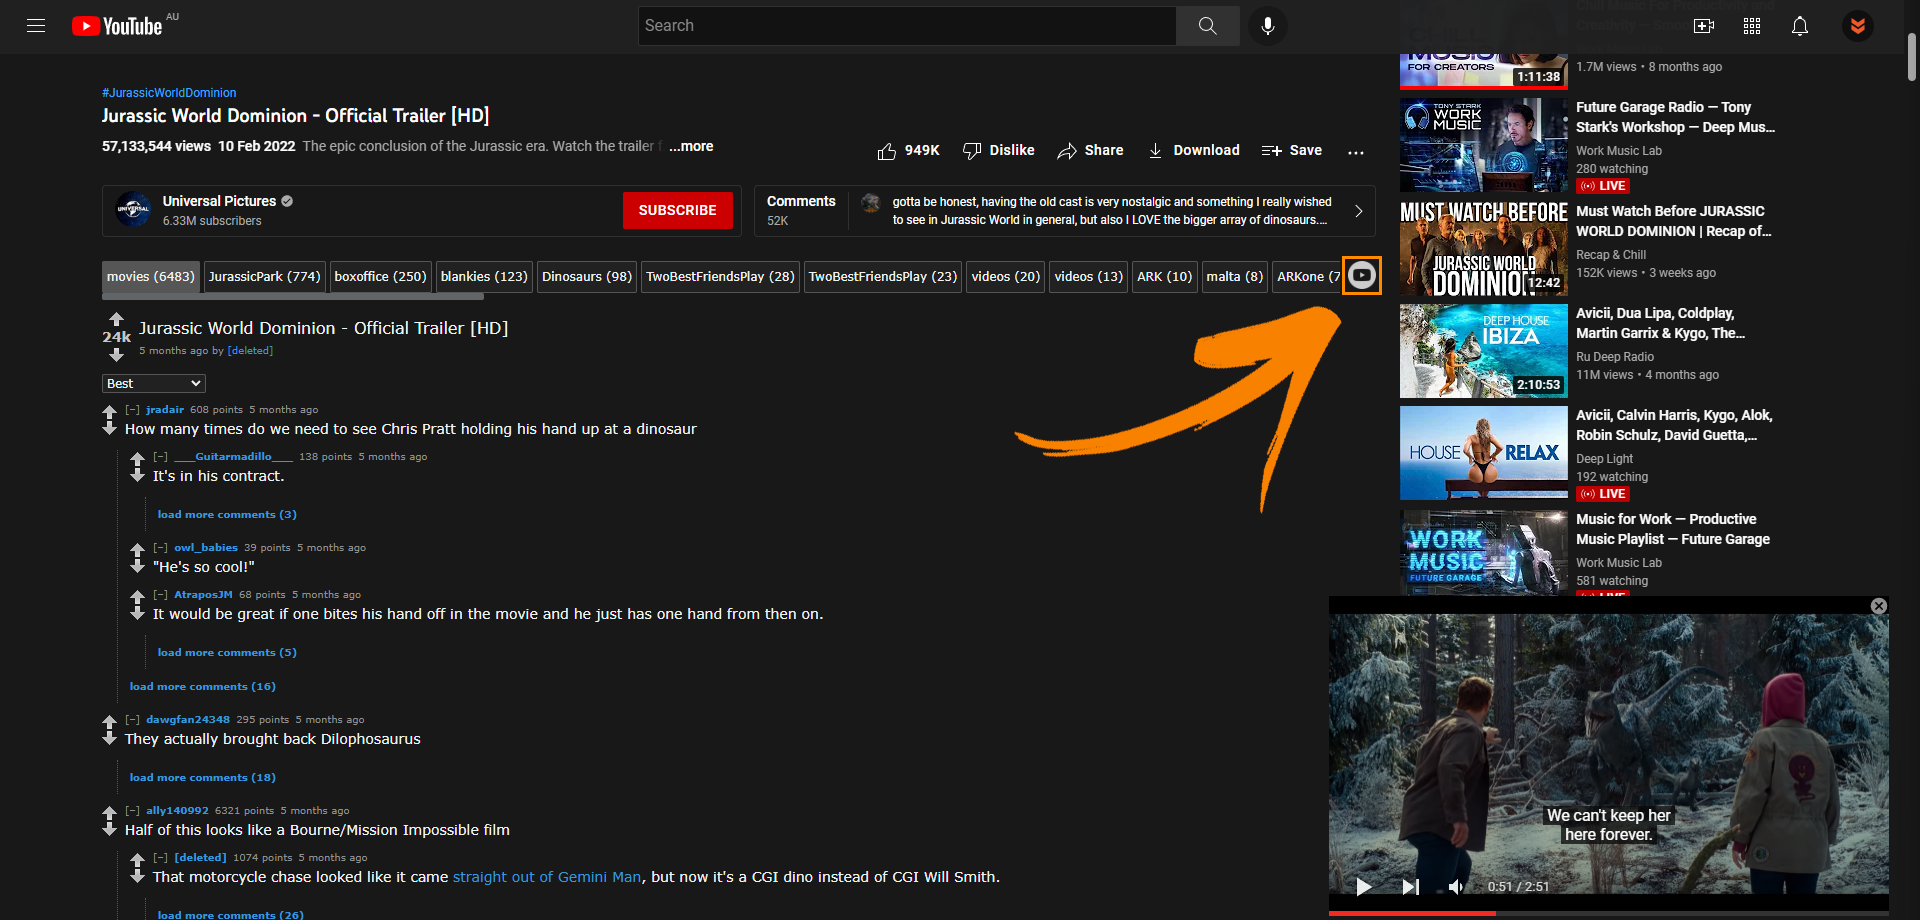Downvote owl_babies' comment
The height and width of the screenshot is (920, 1920).
138,566
